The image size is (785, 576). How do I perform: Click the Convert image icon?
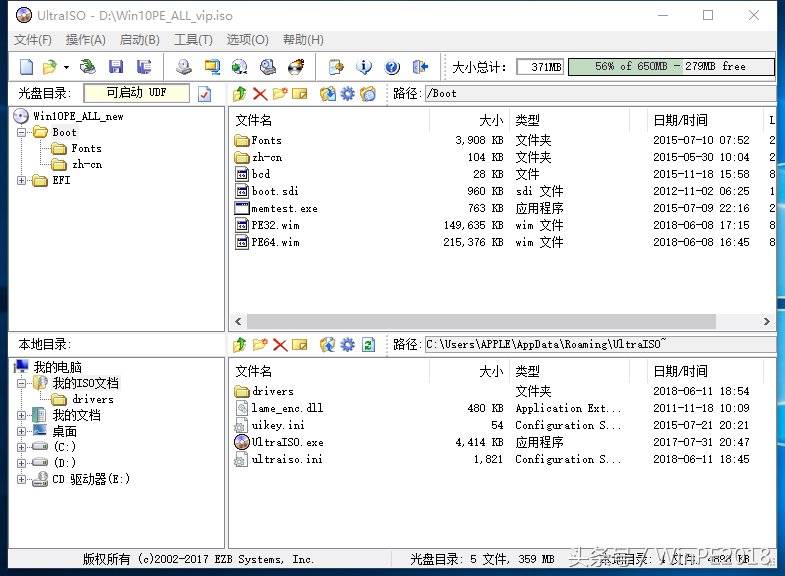coord(240,67)
